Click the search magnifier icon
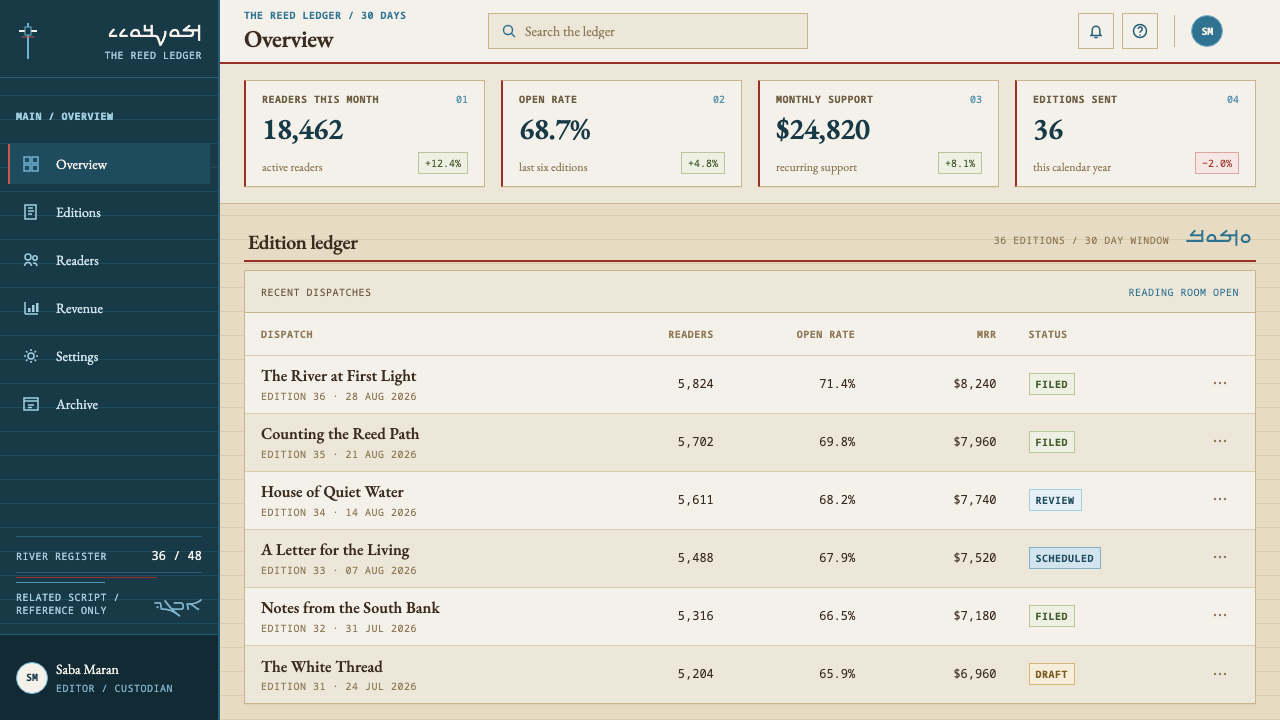Screen dimensions: 1280x720 pos(510,31)
